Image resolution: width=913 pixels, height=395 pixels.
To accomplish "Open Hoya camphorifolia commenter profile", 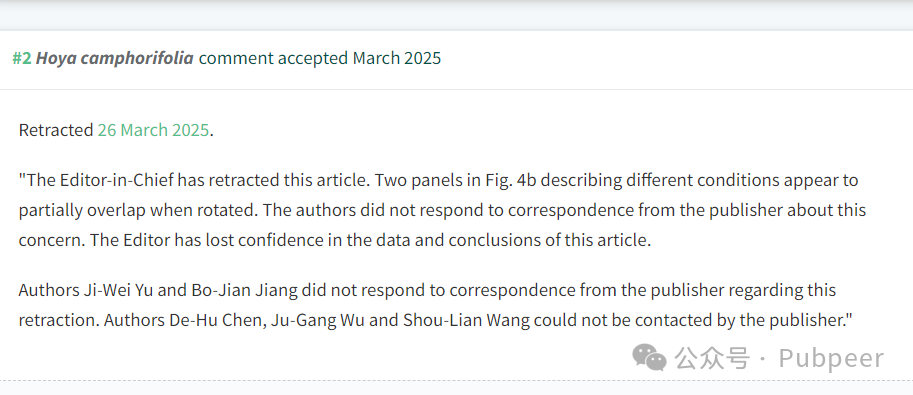I will tap(115, 59).
